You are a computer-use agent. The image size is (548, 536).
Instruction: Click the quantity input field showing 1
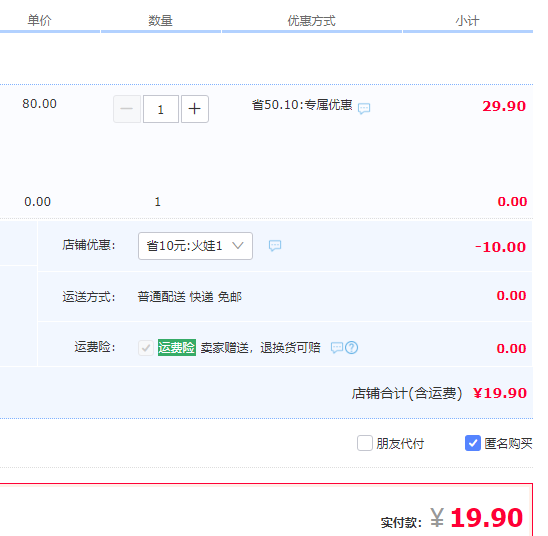coord(161,109)
